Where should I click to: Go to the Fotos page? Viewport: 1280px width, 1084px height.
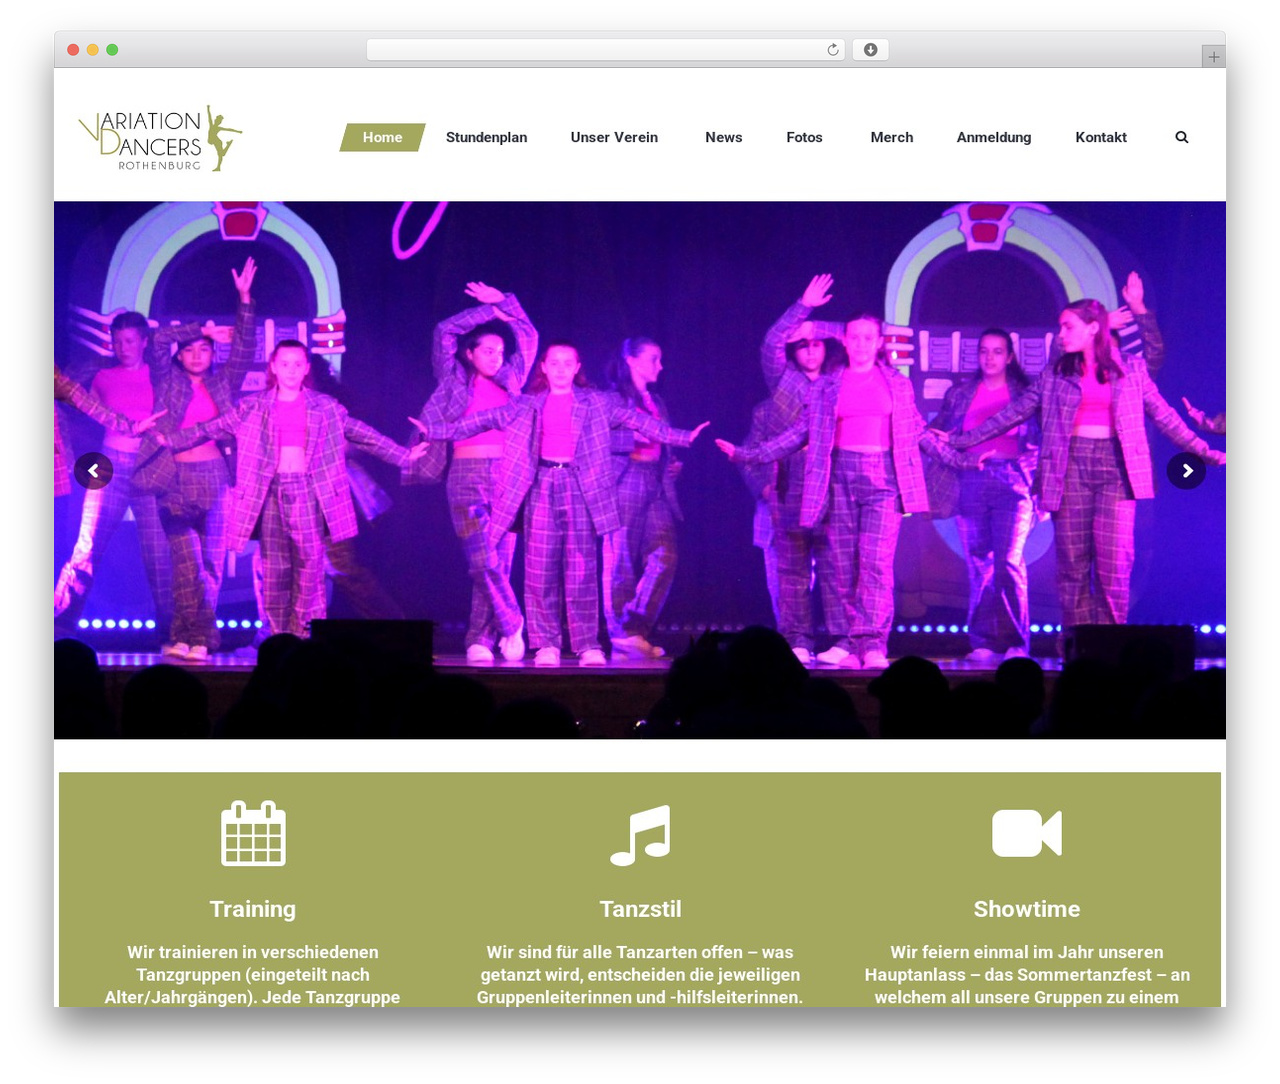[x=804, y=137]
